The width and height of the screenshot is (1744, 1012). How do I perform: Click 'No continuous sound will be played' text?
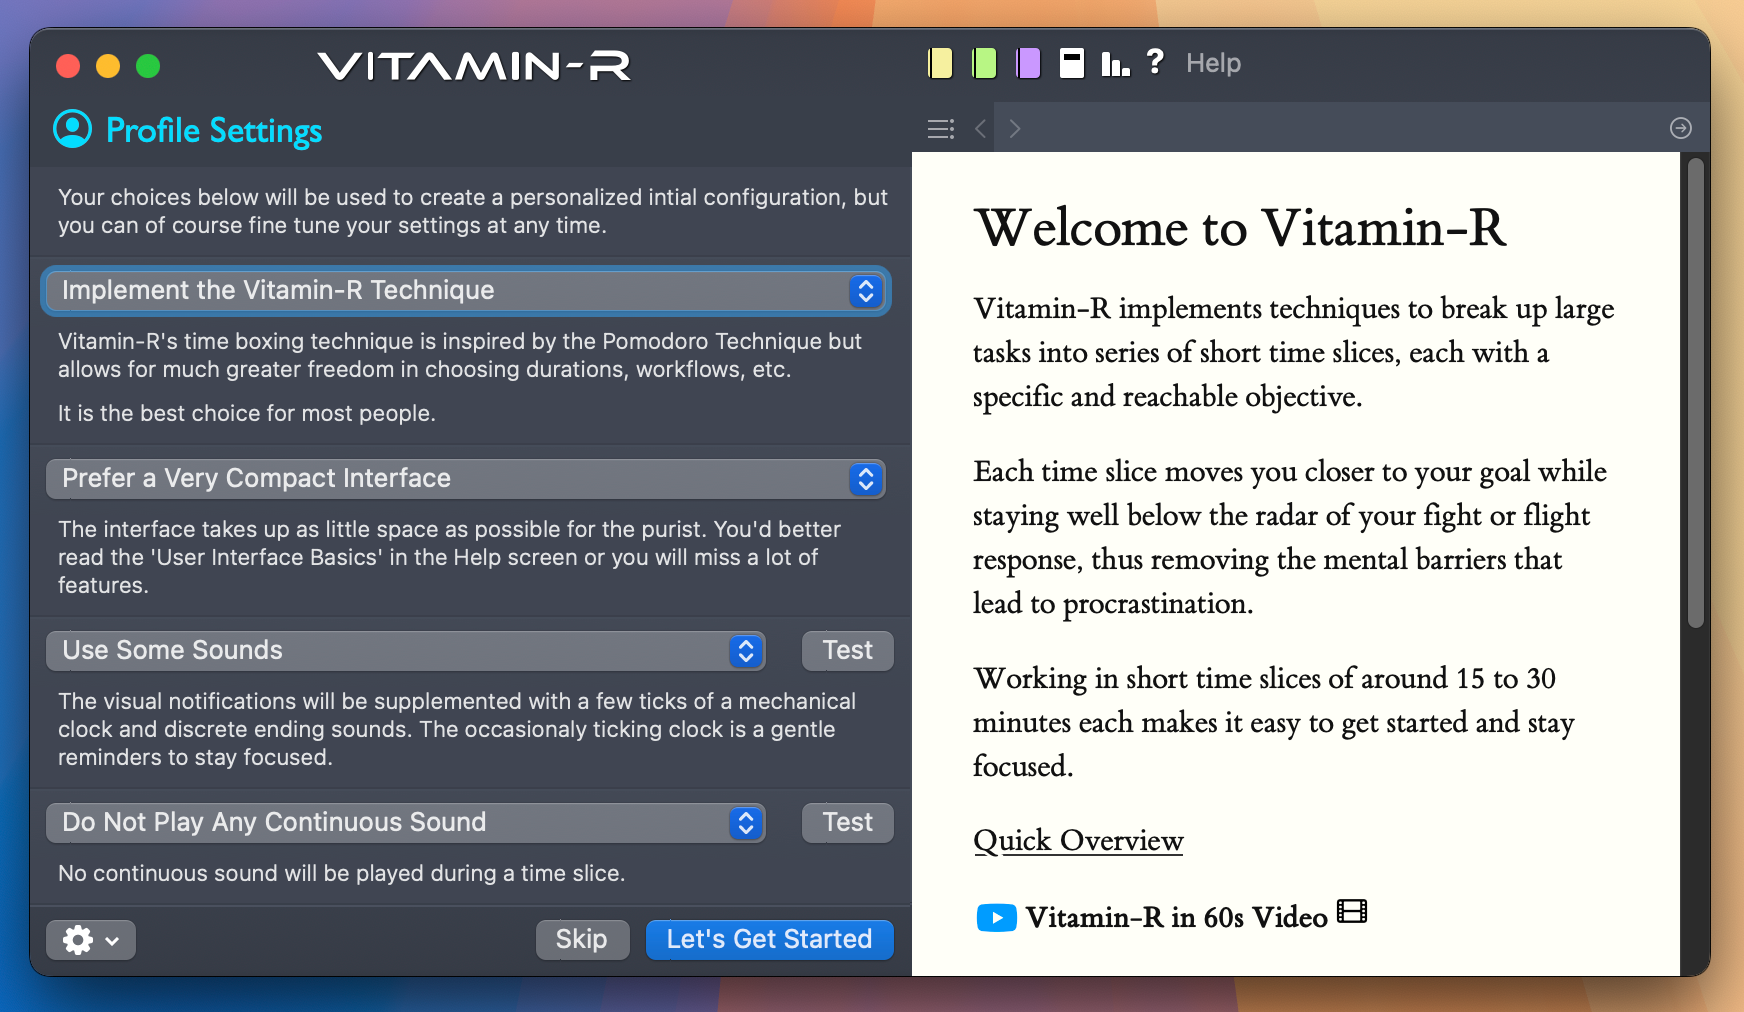pyautogui.click(x=341, y=874)
